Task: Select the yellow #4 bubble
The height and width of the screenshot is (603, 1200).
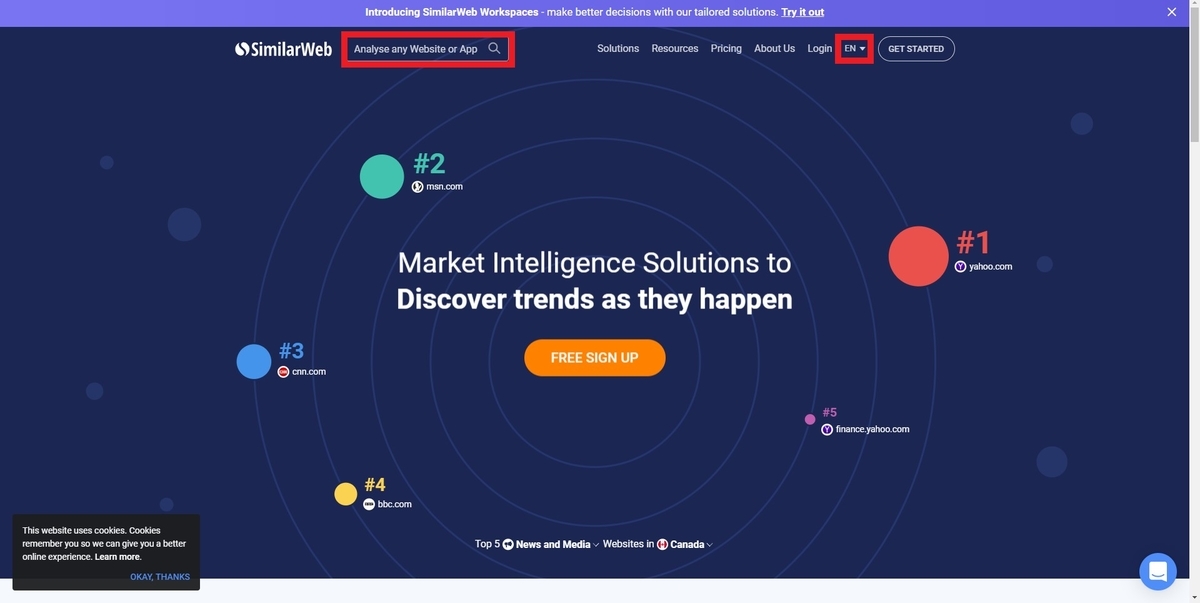Action: pos(345,494)
